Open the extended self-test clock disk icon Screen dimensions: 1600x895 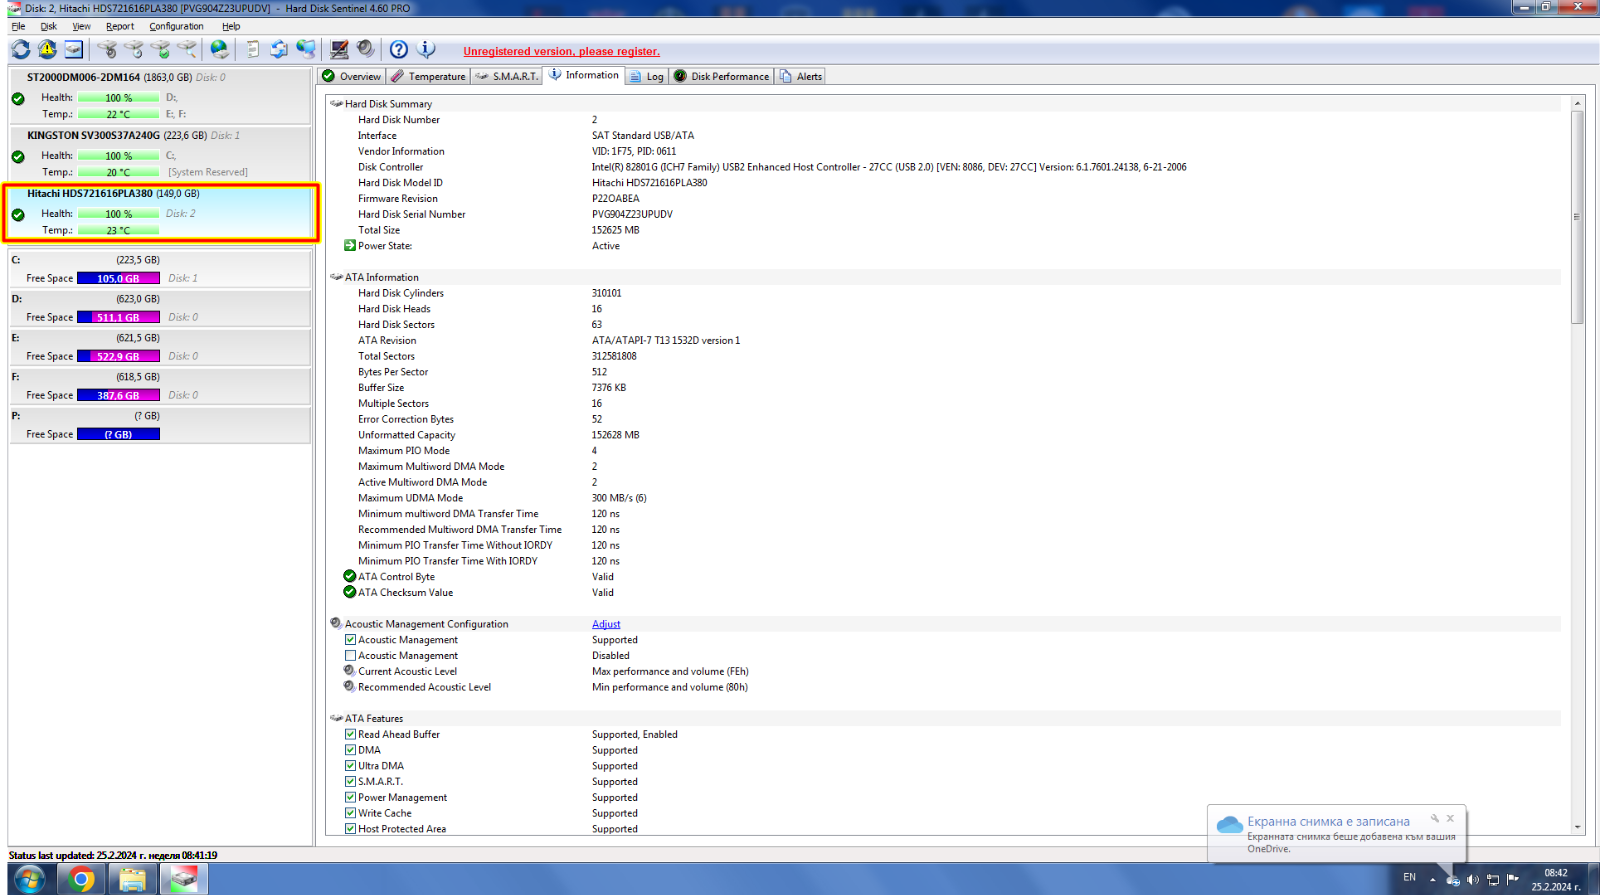(133, 49)
